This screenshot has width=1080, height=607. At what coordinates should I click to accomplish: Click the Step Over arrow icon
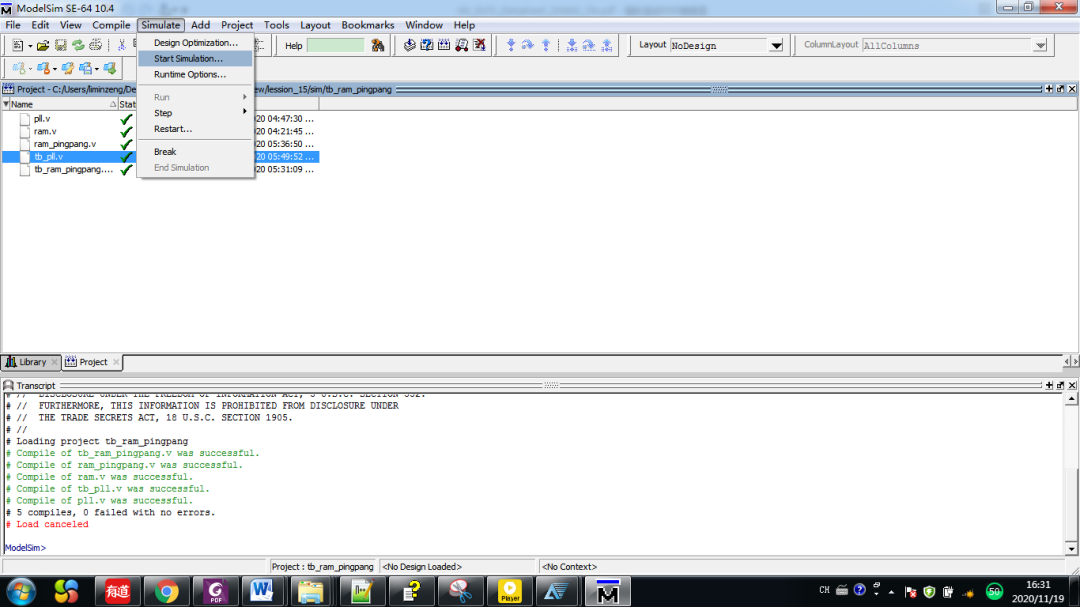click(528, 46)
